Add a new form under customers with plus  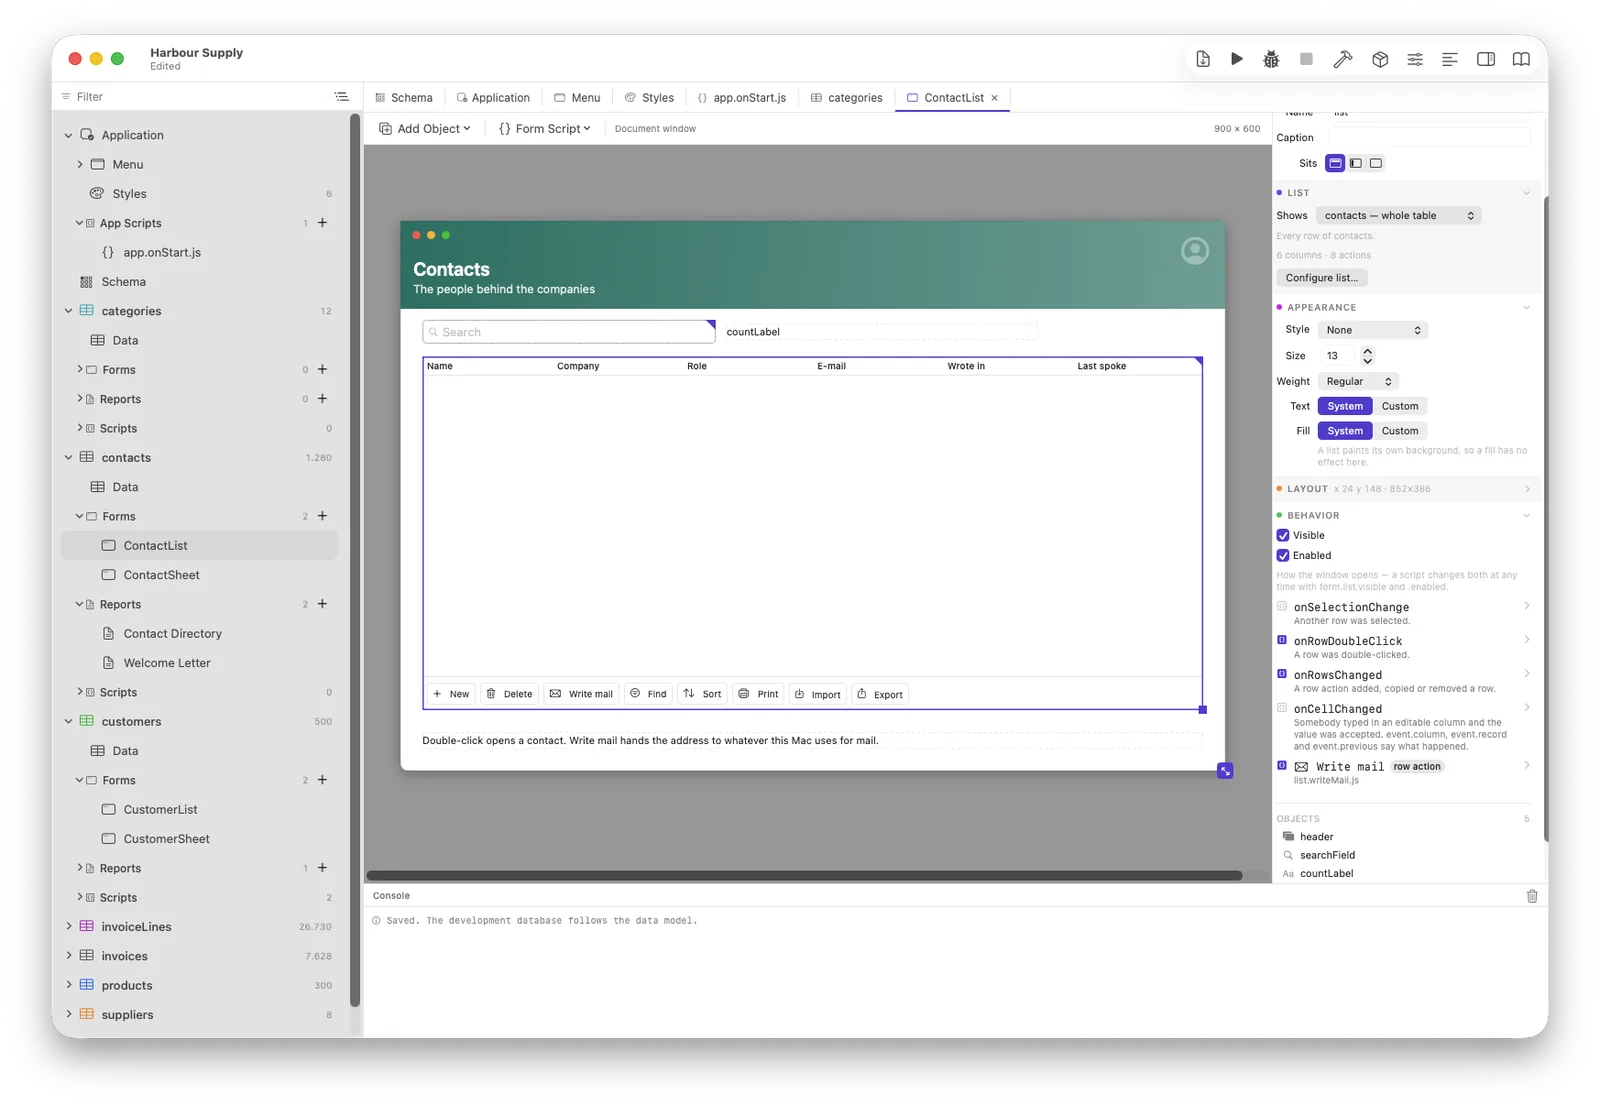(x=322, y=780)
